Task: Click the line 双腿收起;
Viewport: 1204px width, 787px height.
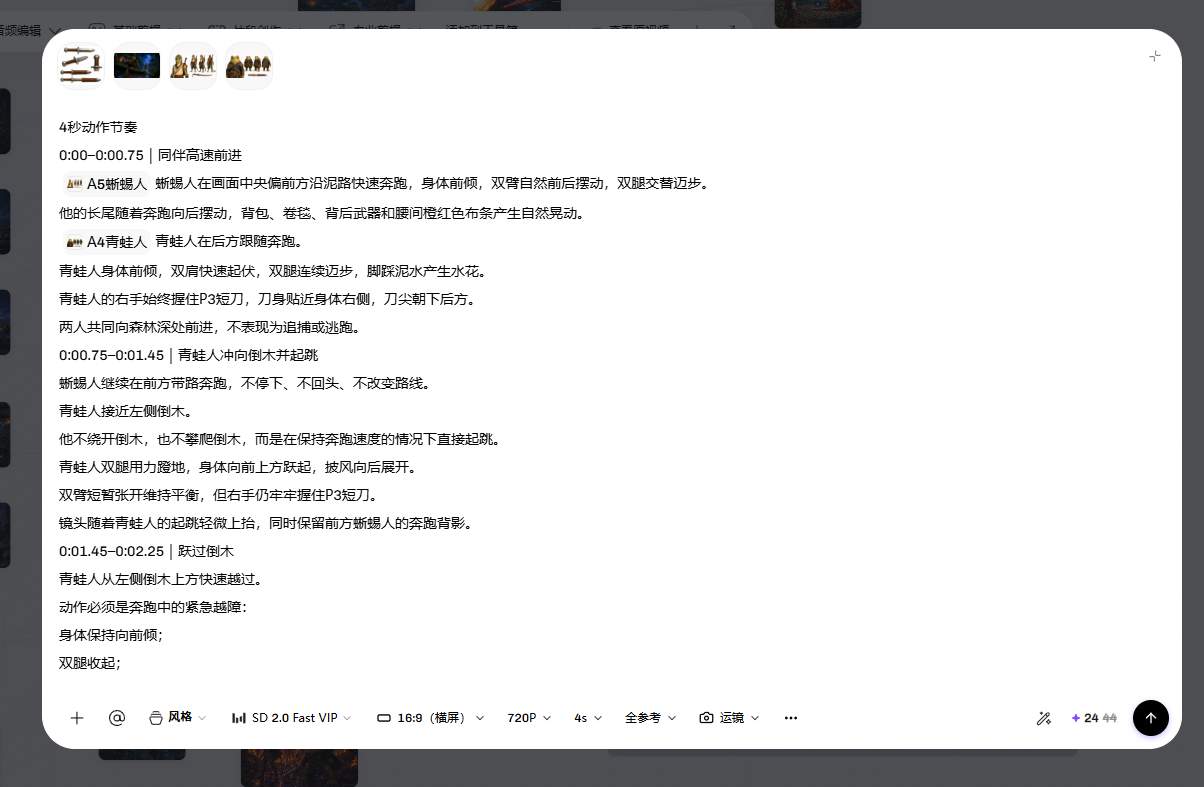Action: click(x=90, y=663)
